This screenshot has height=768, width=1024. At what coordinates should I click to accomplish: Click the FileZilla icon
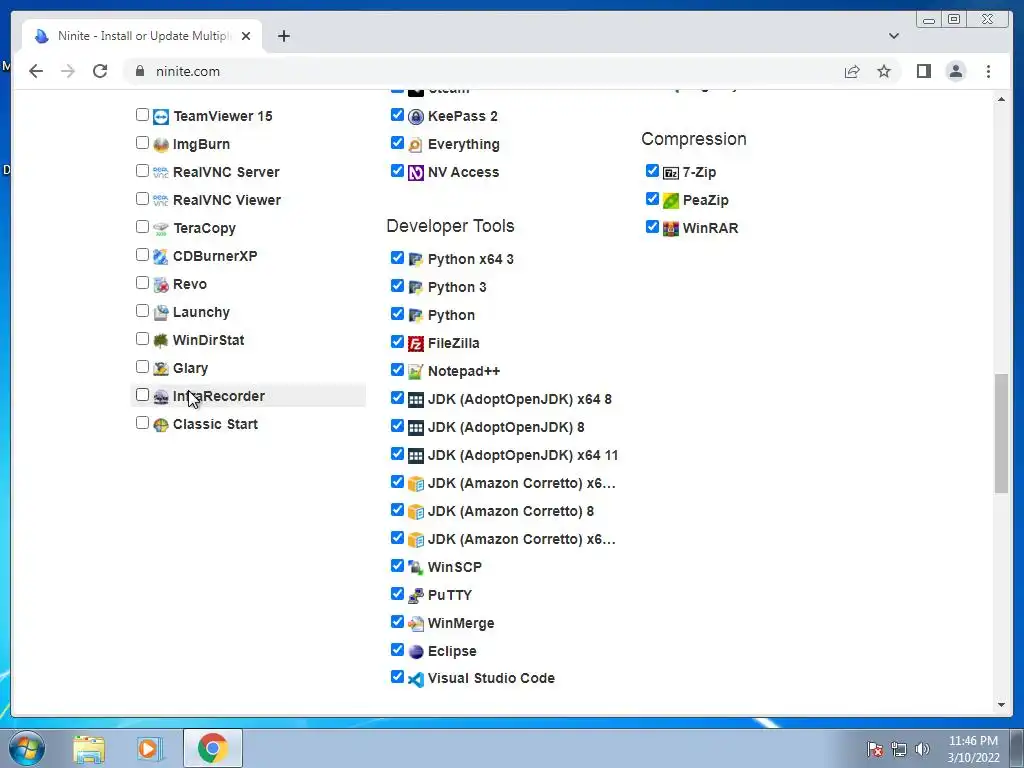416,344
